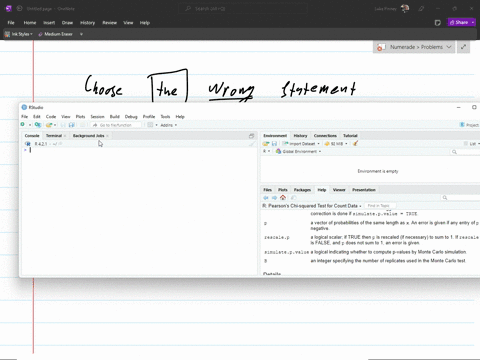
Task: Open the RStudio Tools menu
Action: click(165, 117)
